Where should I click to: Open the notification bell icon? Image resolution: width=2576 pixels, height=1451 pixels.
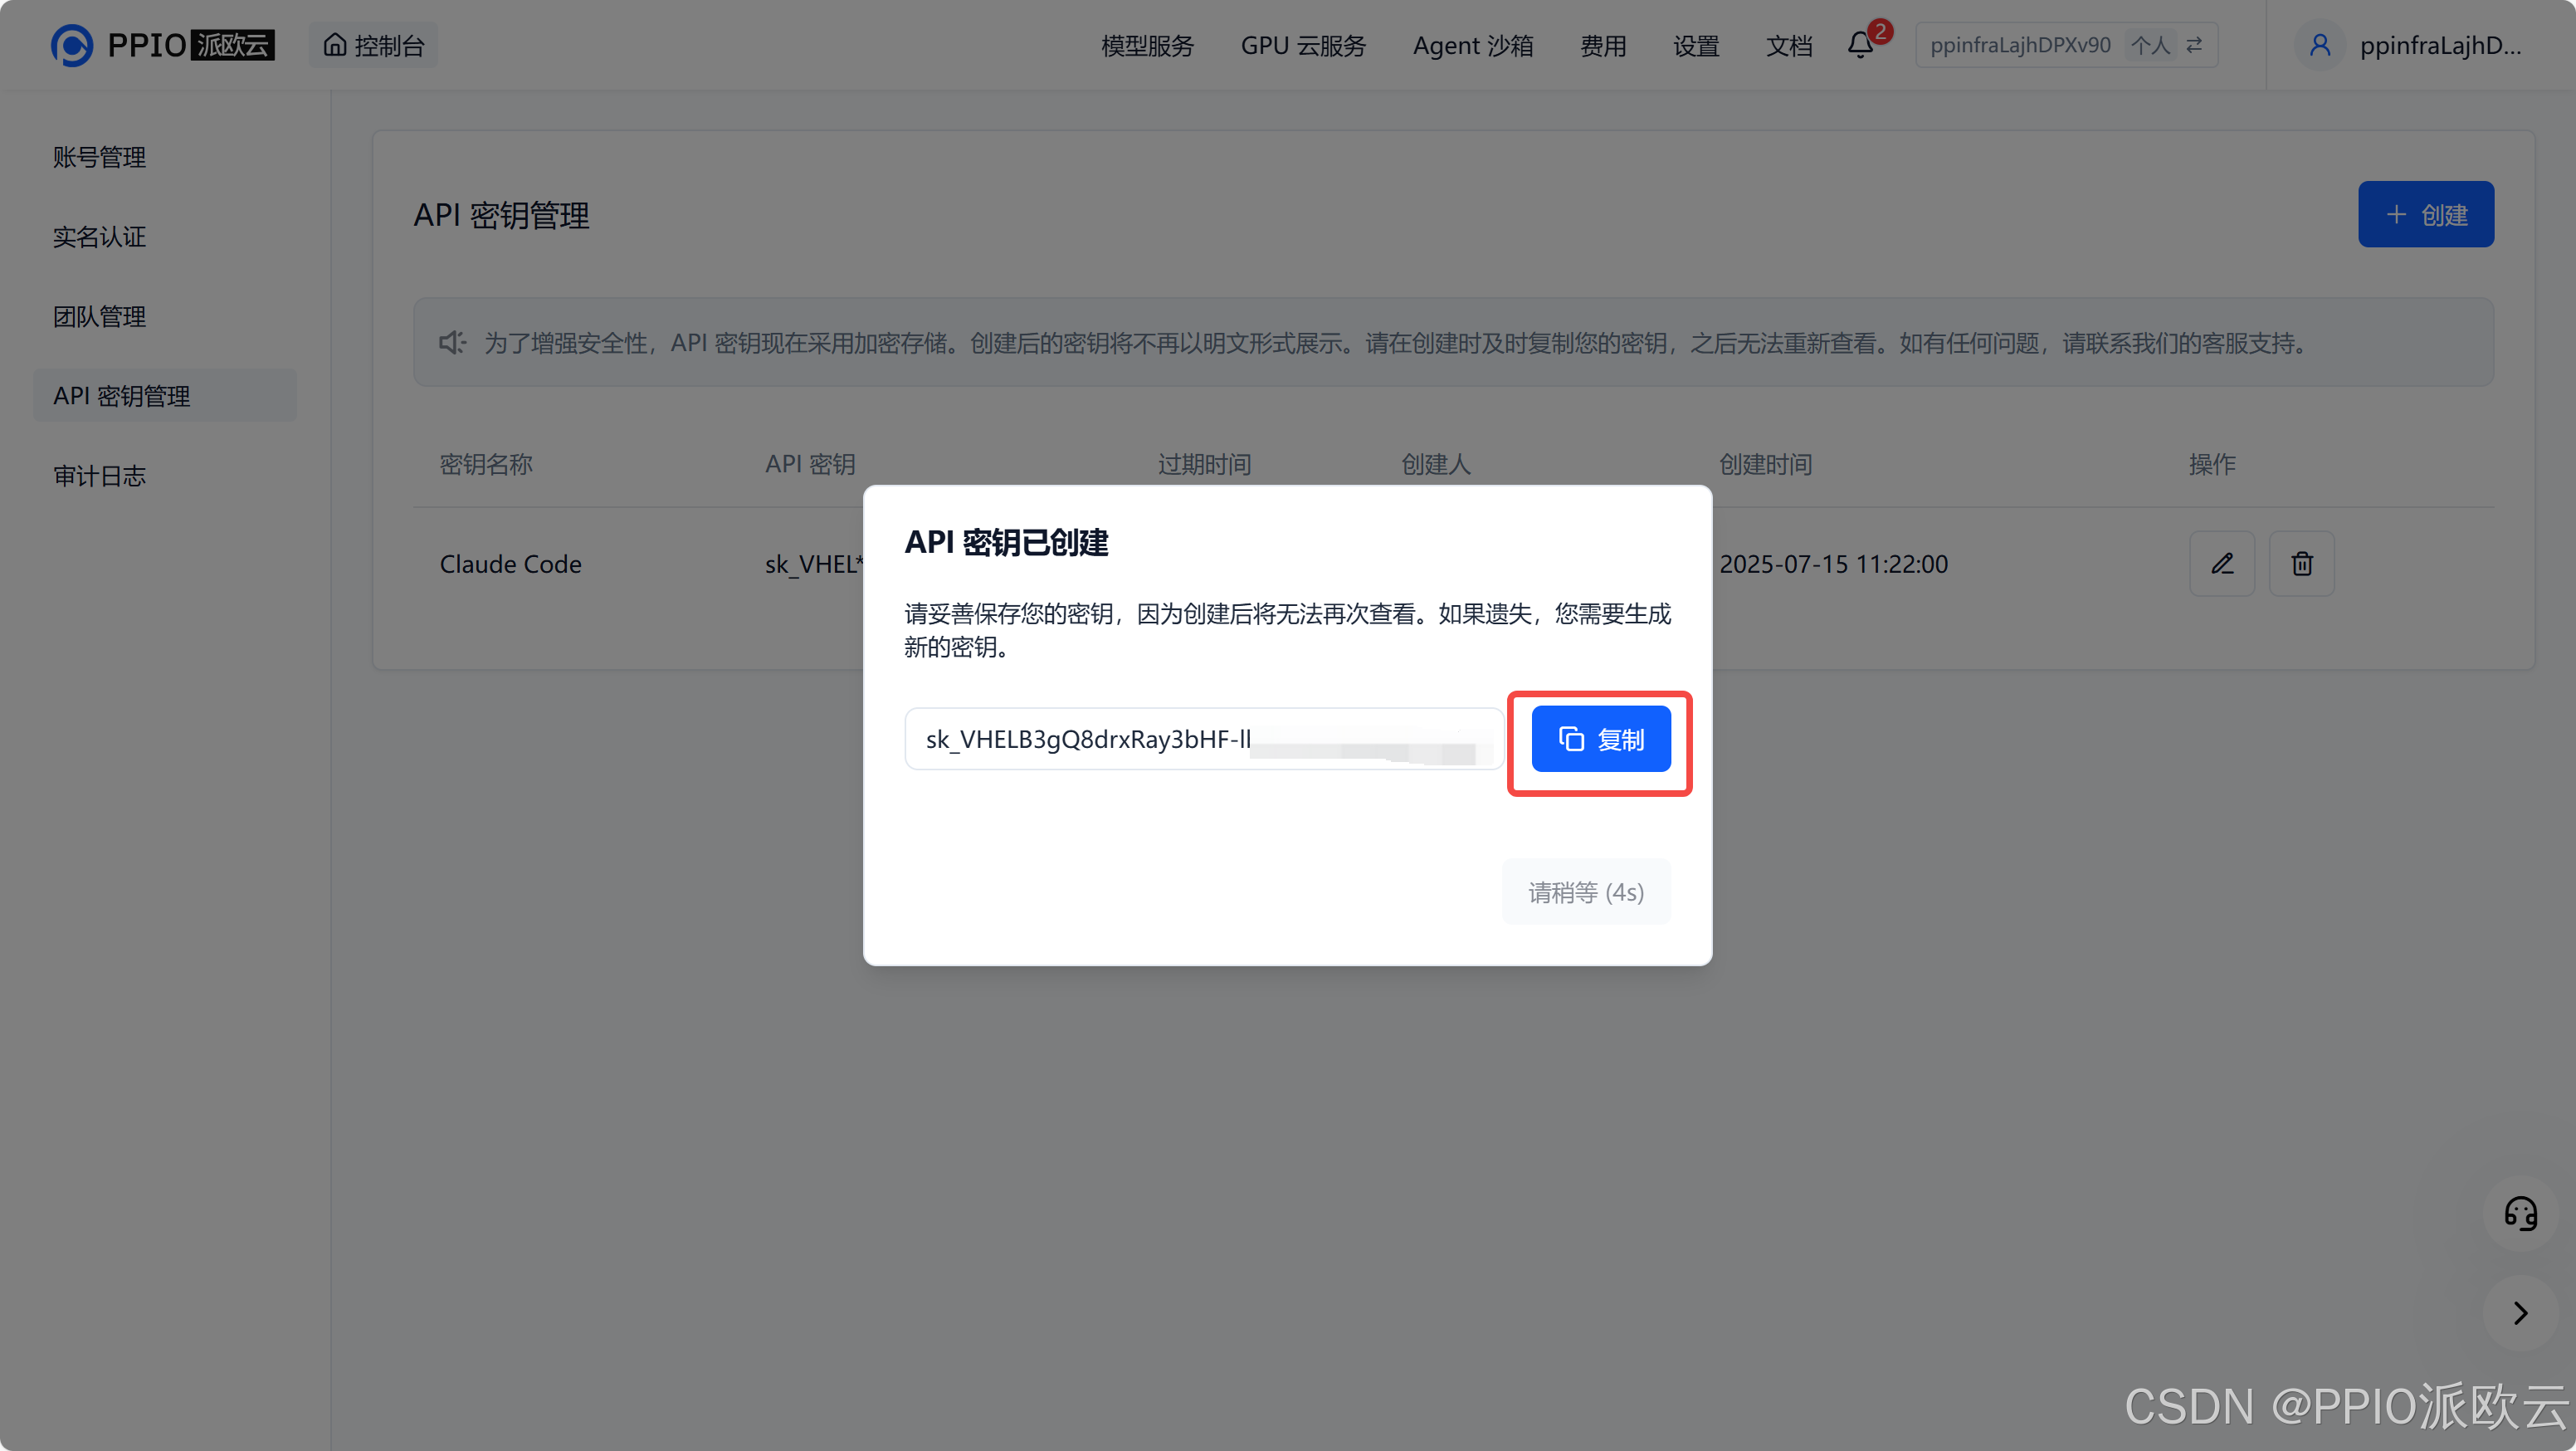tap(1859, 45)
